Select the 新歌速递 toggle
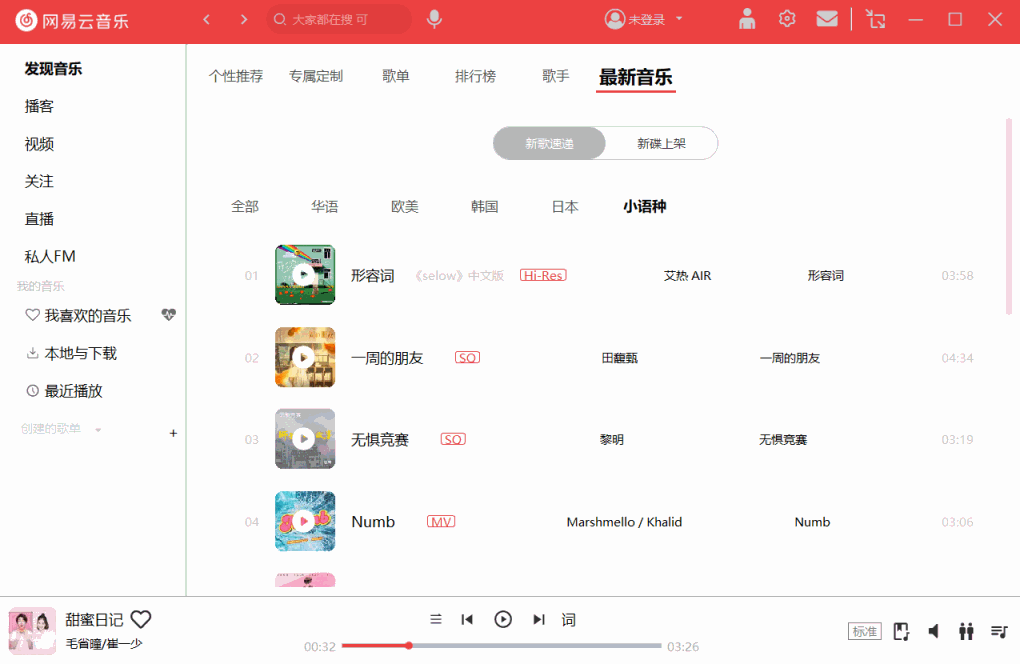This screenshot has width=1020, height=664. [x=549, y=144]
